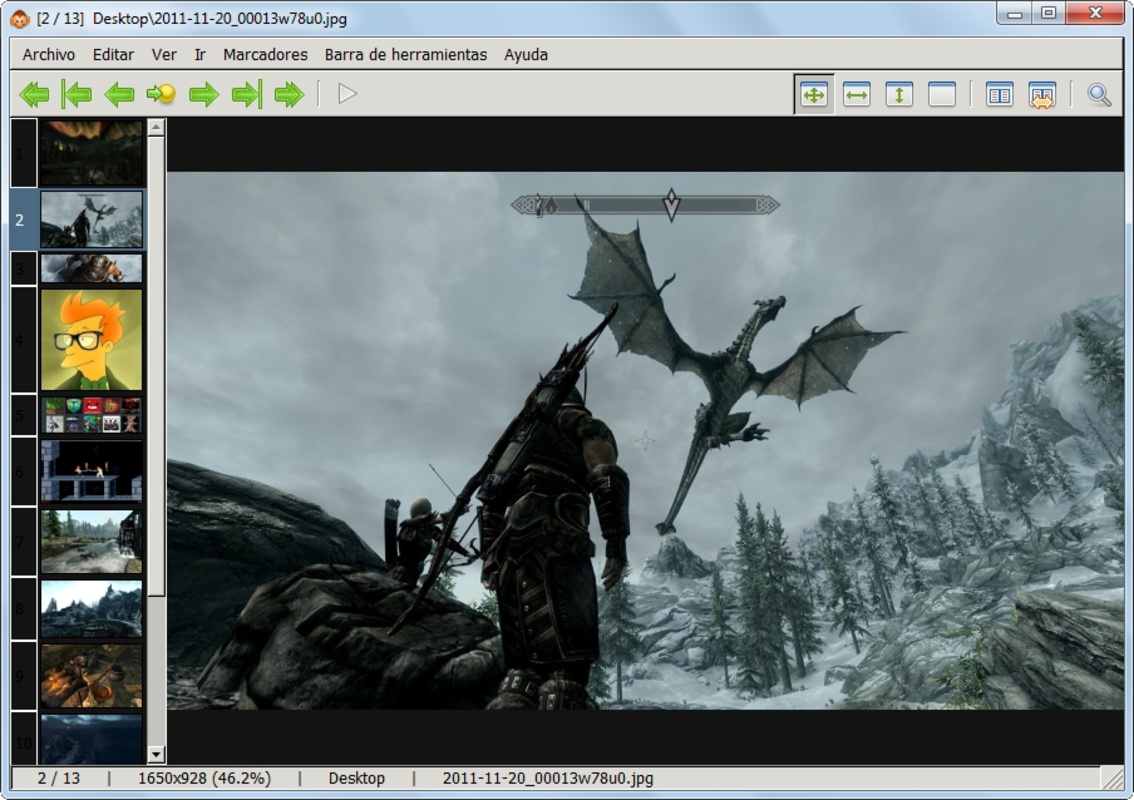Open the Ir menu
Image resolution: width=1134 pixels, height=800 pixels.
[x=199, y=55]
